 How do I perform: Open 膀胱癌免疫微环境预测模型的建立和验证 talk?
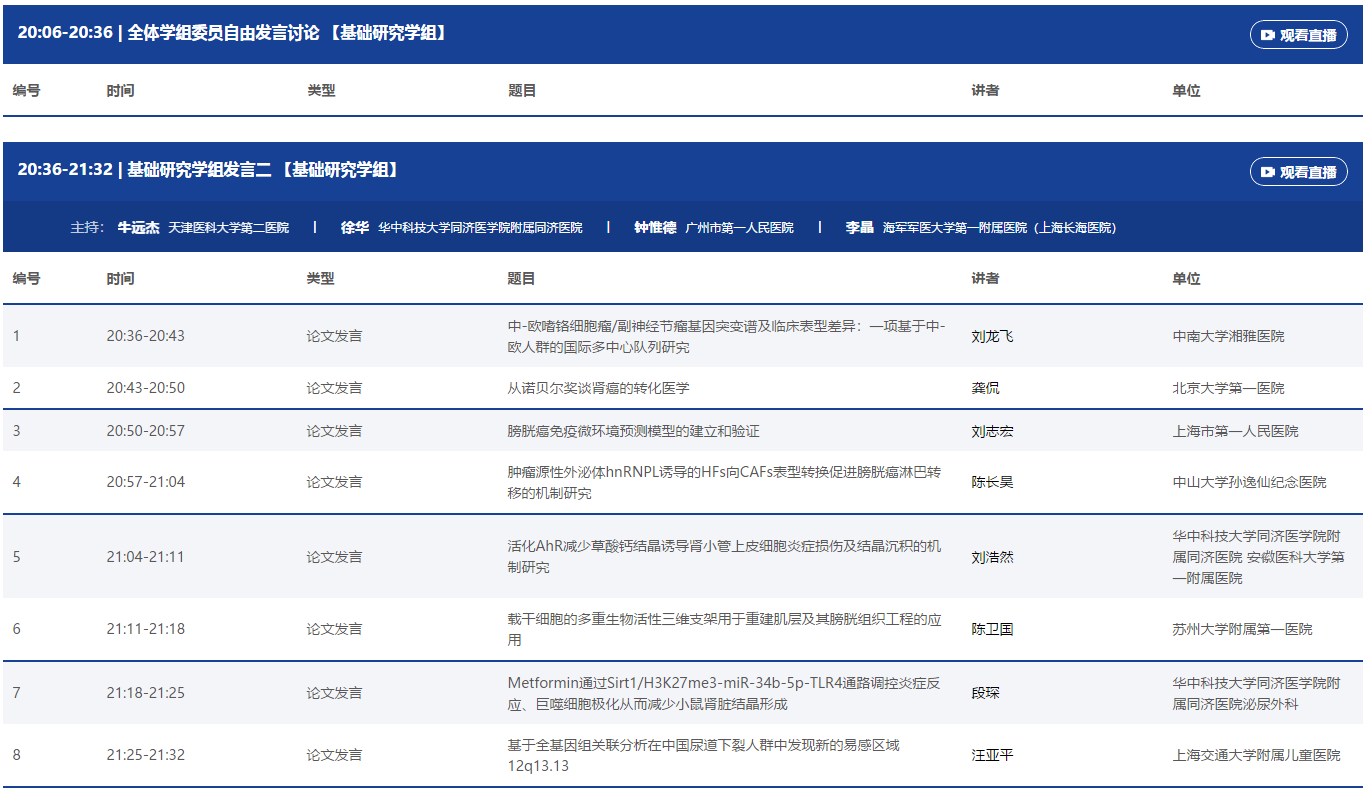coord(633,431)
